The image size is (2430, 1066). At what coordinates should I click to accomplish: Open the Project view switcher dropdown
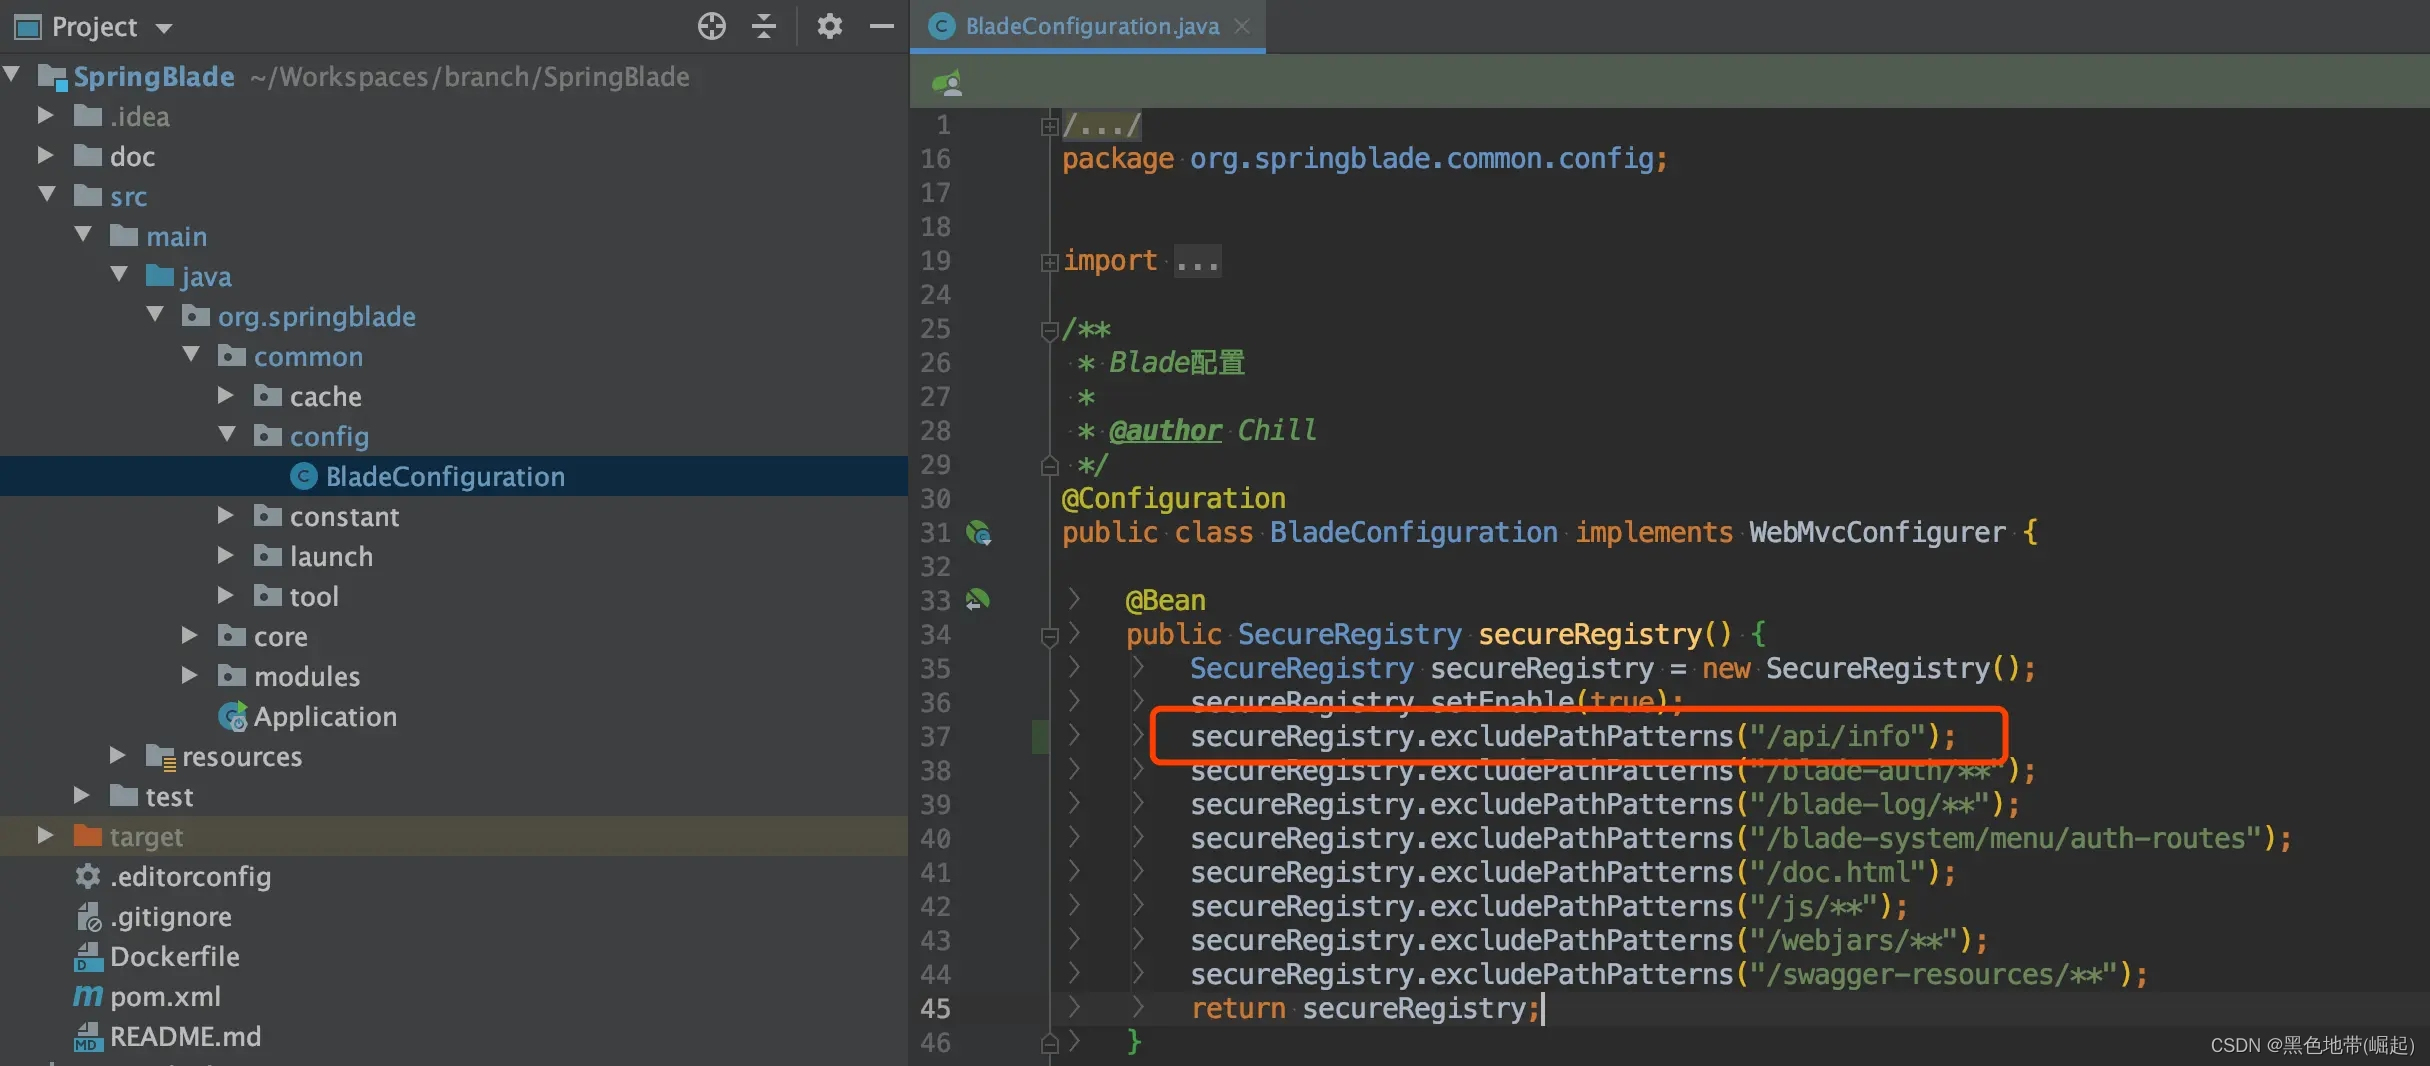point(166,27)
